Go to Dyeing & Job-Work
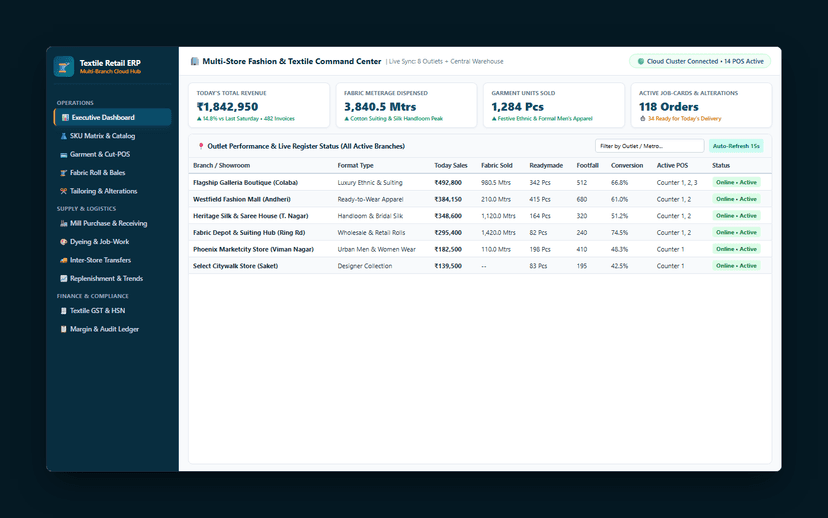This screenshot has height=518, width=828. click(x=112, y=242)
